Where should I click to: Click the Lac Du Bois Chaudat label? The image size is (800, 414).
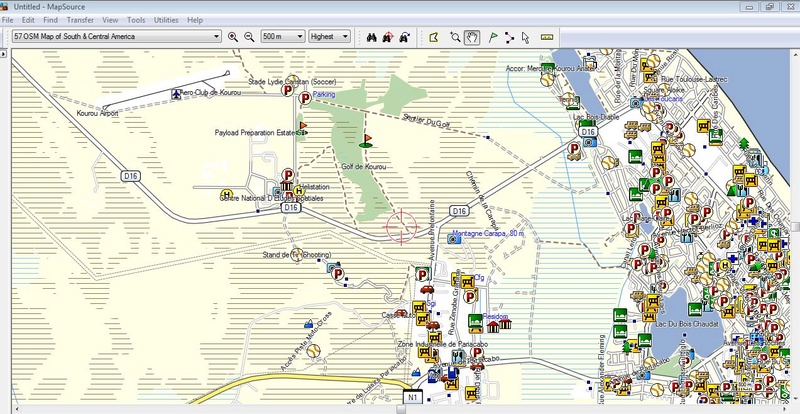coord(687,324)
